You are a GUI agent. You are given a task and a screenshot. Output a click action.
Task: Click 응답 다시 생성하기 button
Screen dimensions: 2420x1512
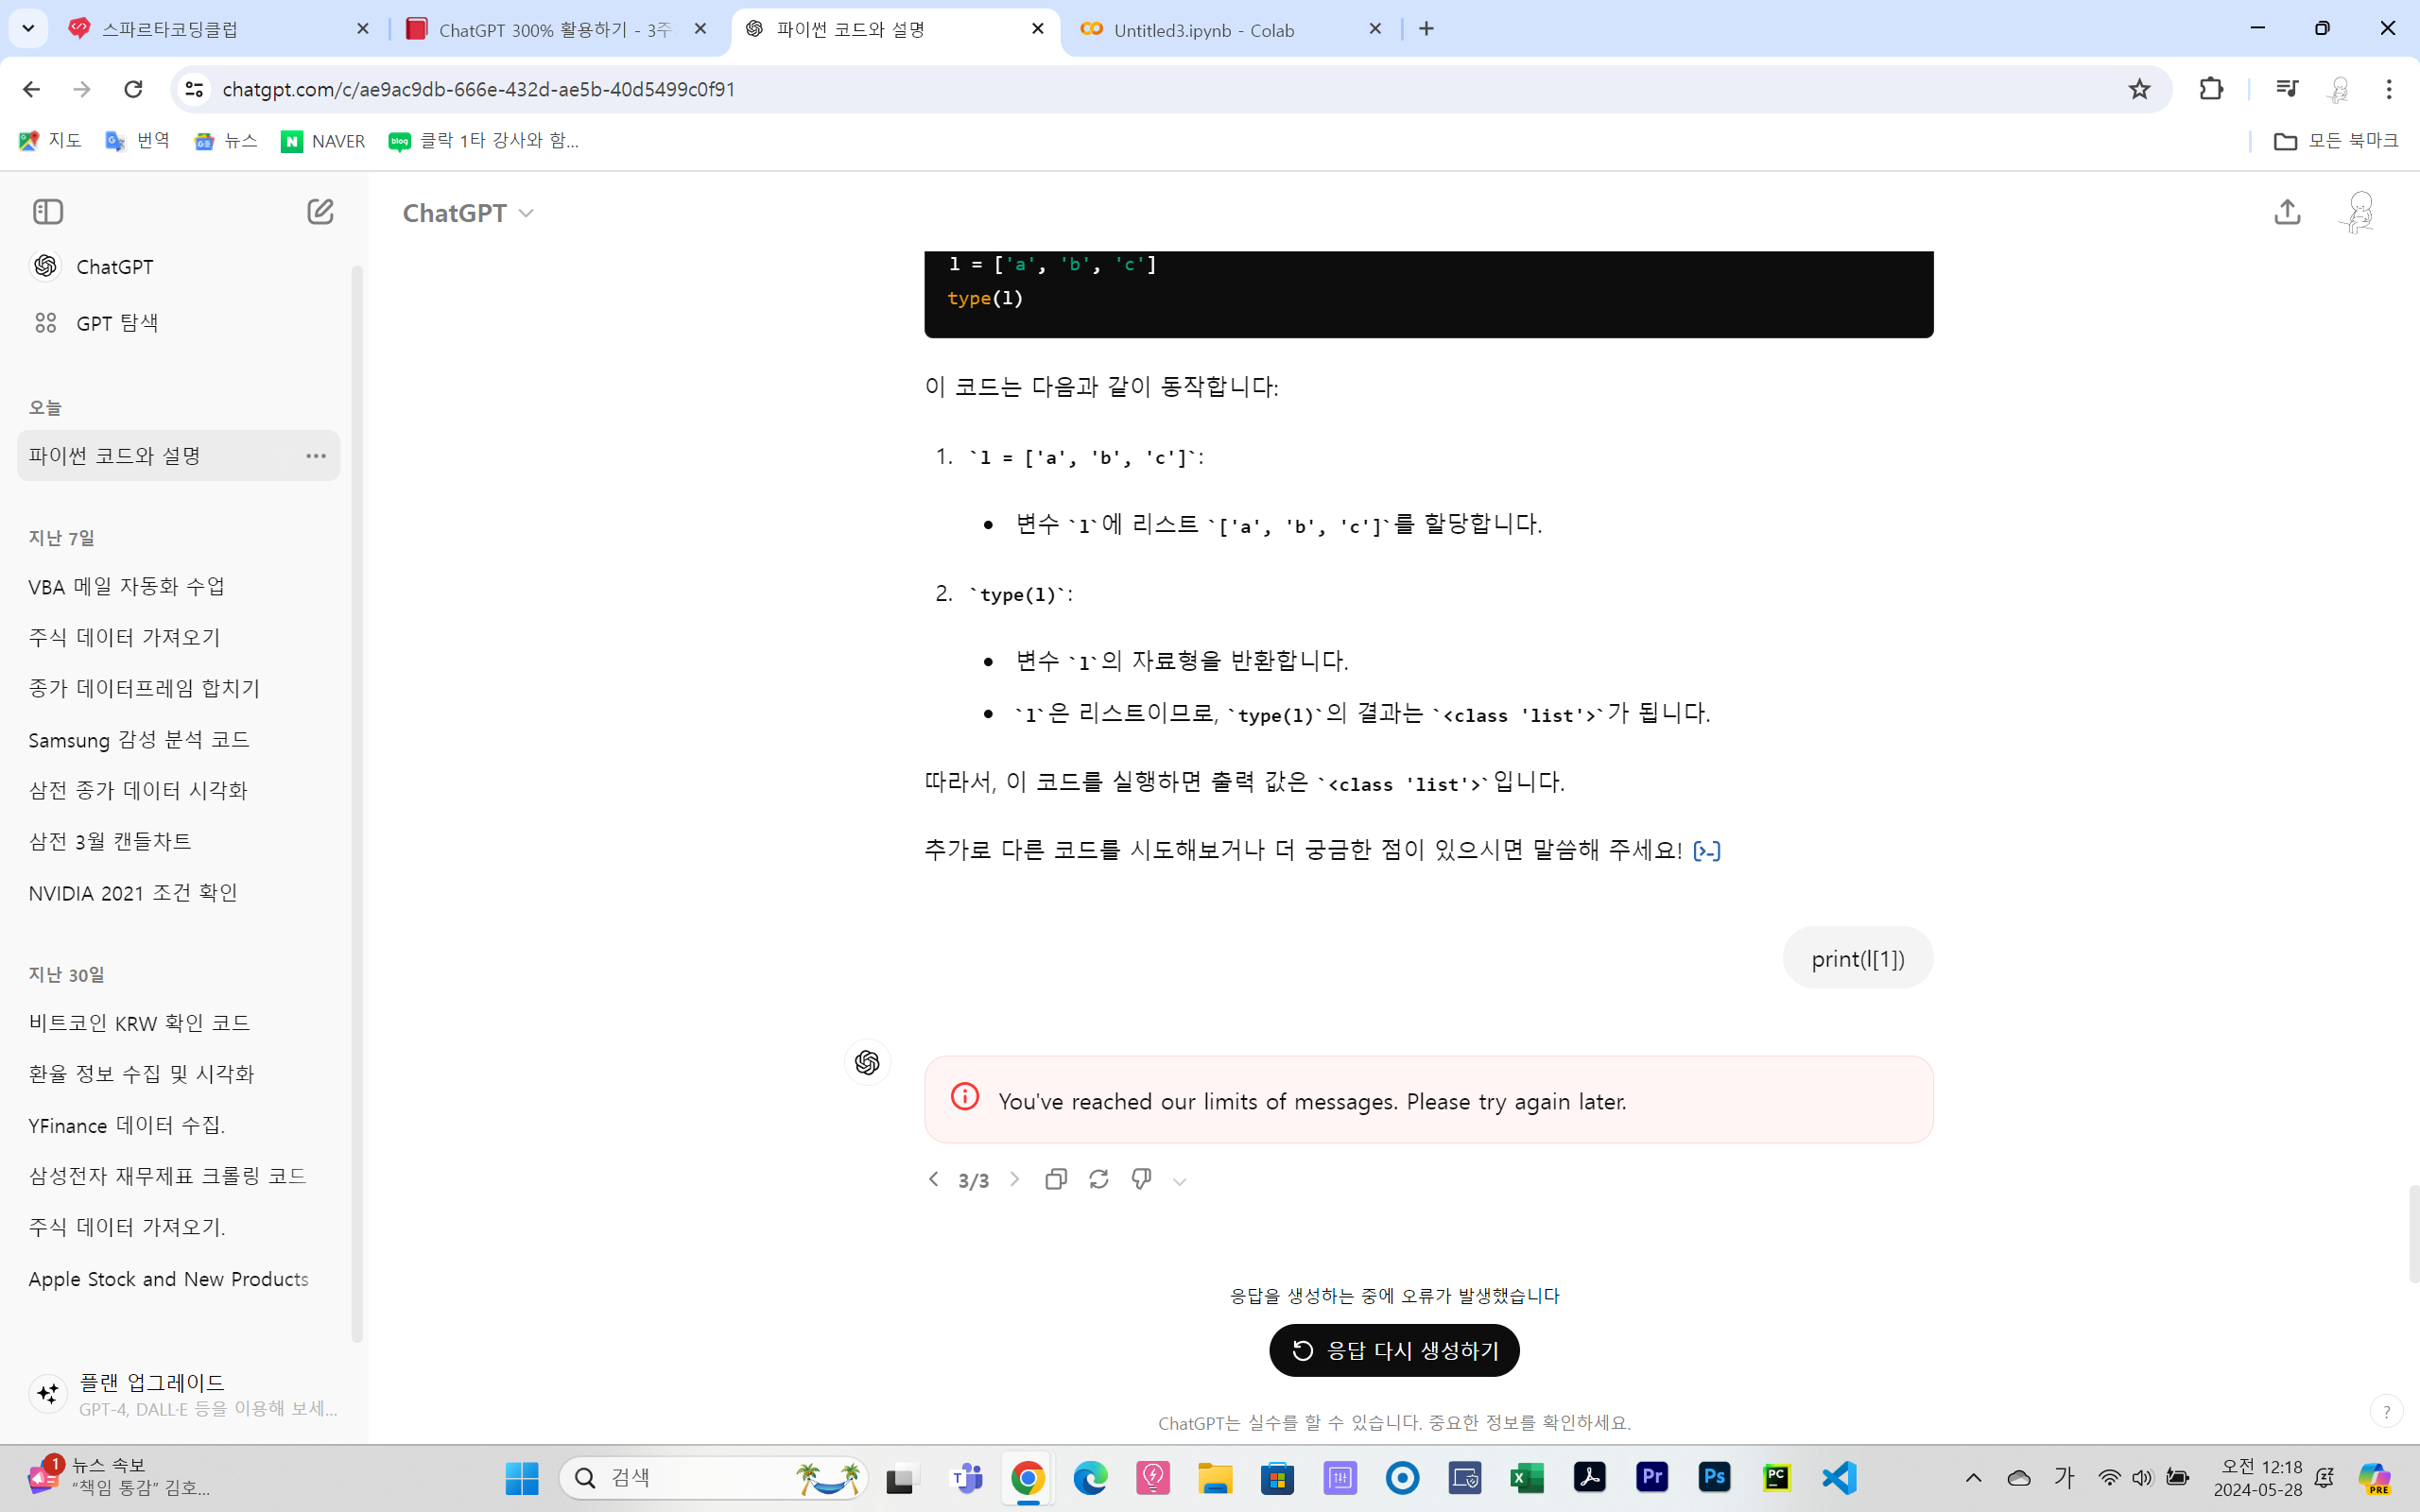(x=1394, y=1351)
